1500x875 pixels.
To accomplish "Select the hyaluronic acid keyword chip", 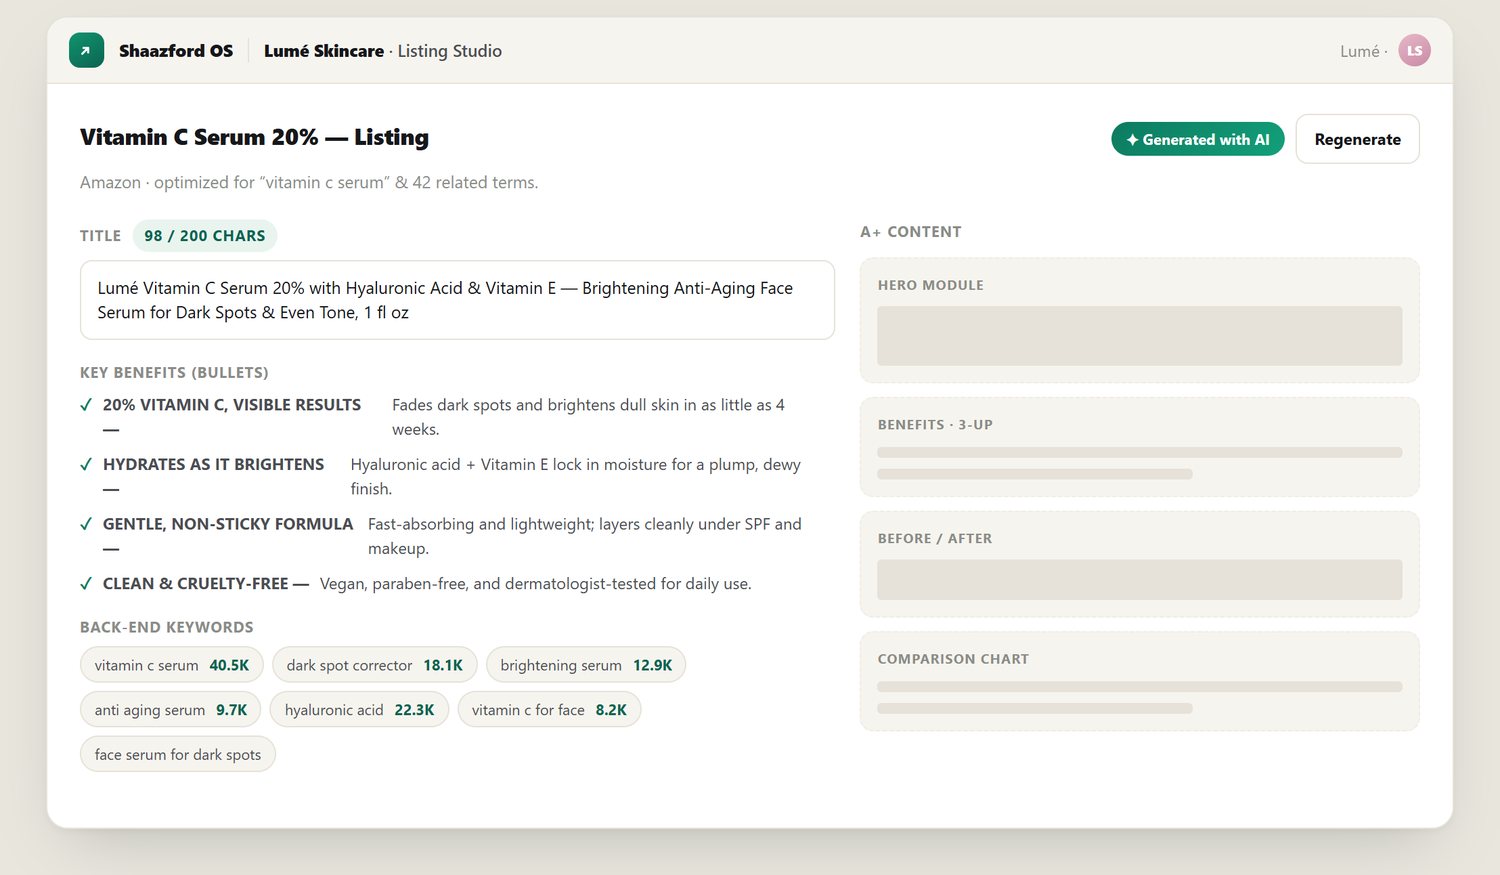I will pyautogui.click(x=360, y=710).
